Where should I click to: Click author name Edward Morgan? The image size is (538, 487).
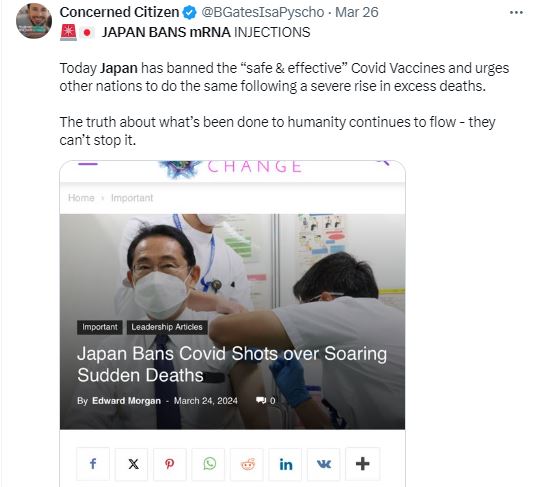coord(126,401)
